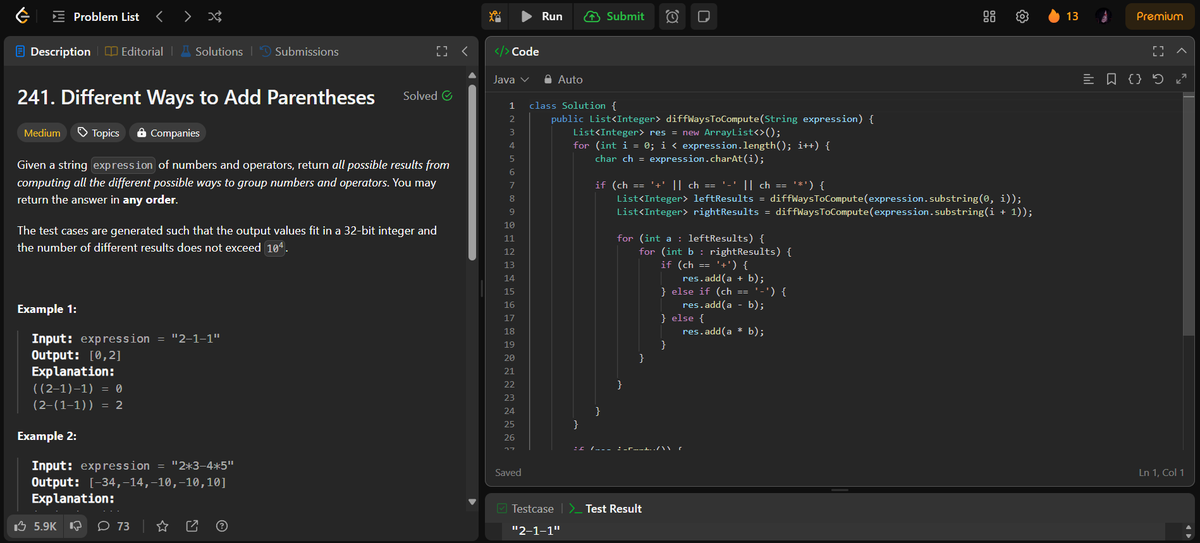This screenshot has width=1200, height=543.
Task: Click code line 9 rightResults
Action: (x=824, y=212)
